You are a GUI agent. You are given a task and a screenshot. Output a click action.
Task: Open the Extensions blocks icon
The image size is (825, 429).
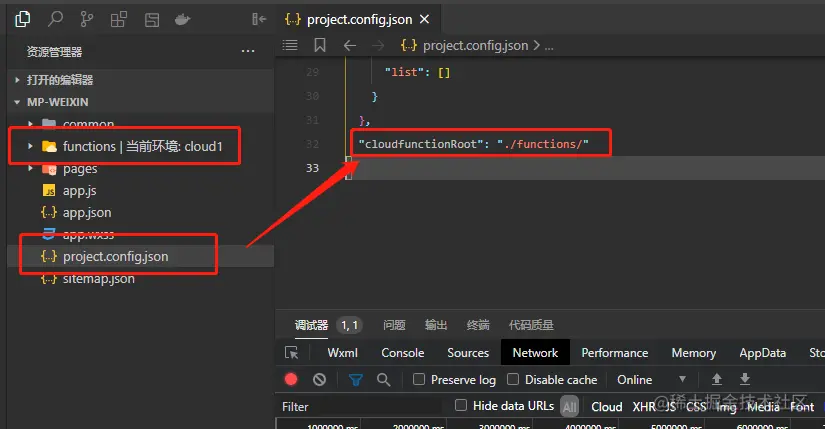[119, 19]
